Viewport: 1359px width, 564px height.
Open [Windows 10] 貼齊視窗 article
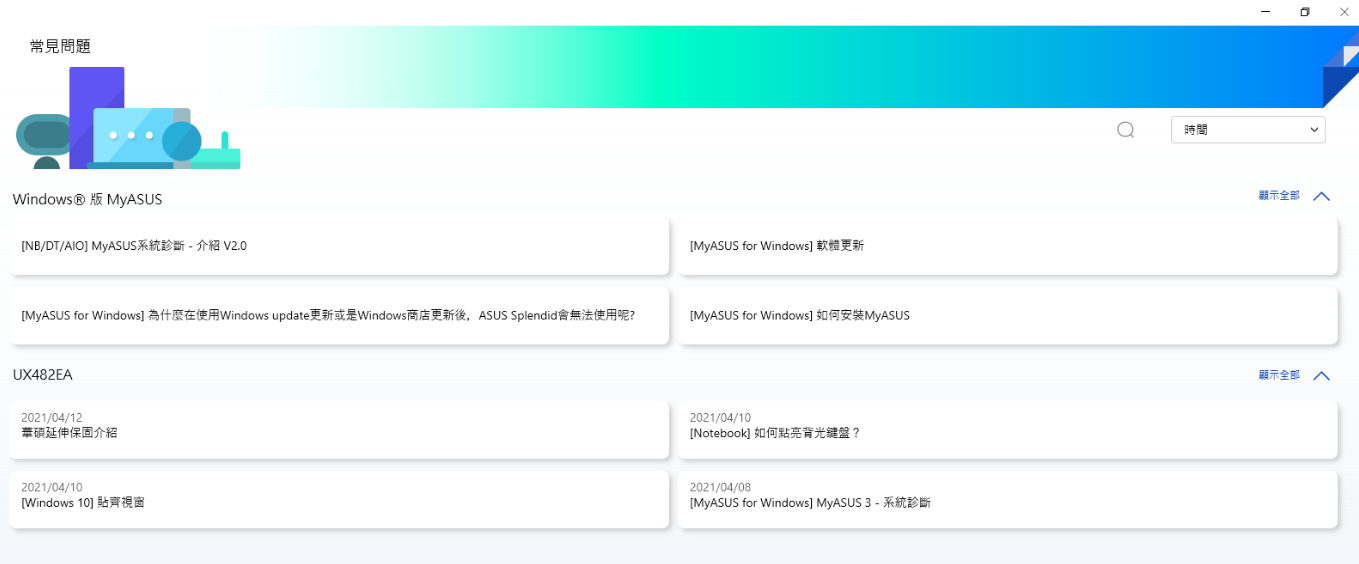[339, 500]
